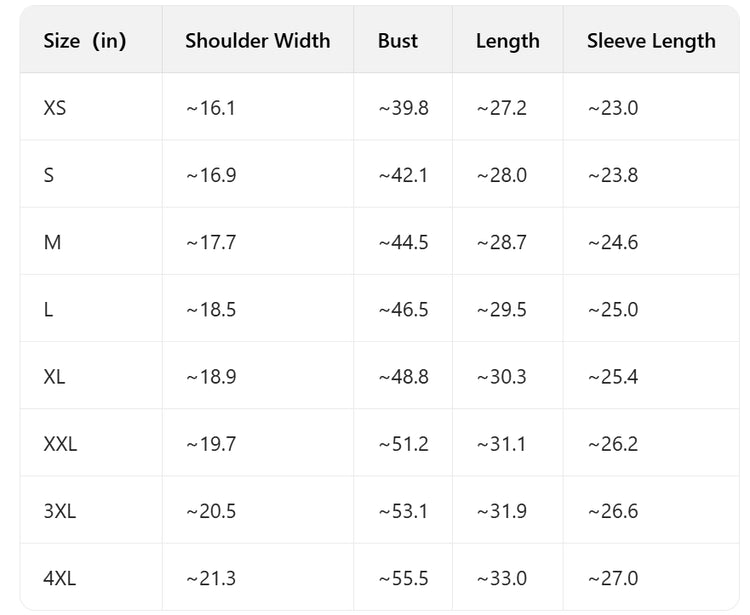Click the ~21.3 shoulder width cell
Viewport: 750px width, 615px height.
coord(211,578)
